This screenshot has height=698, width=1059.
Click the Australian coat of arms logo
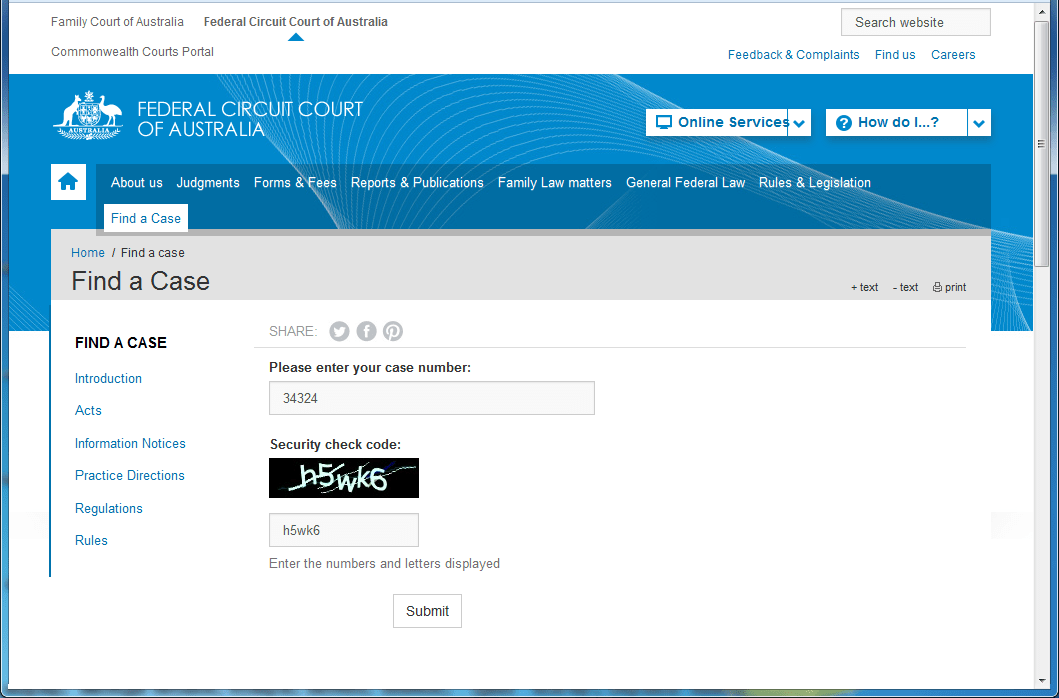[88, 115]
